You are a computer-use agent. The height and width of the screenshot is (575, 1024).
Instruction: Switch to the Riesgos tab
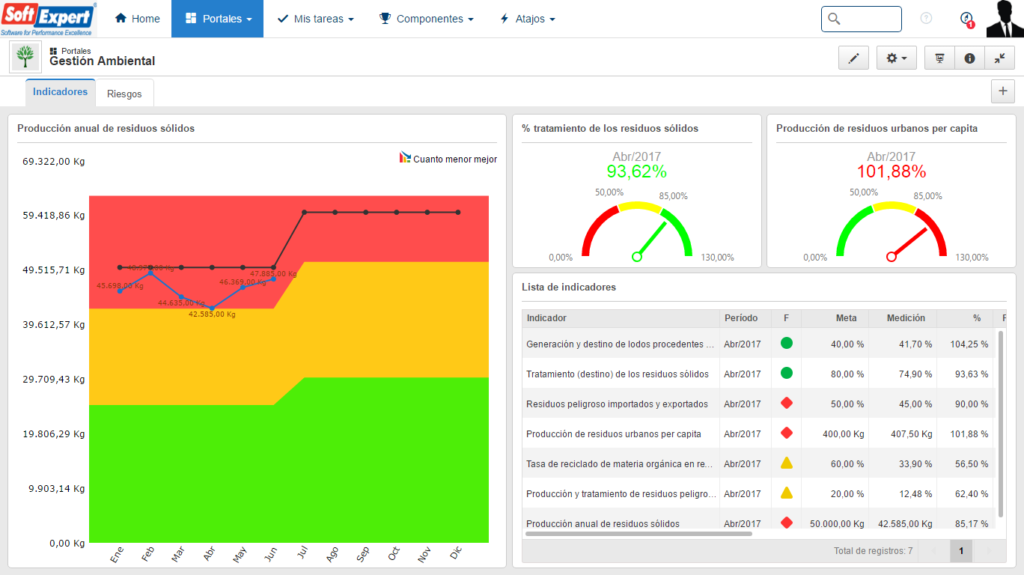[x=124, y=93]
